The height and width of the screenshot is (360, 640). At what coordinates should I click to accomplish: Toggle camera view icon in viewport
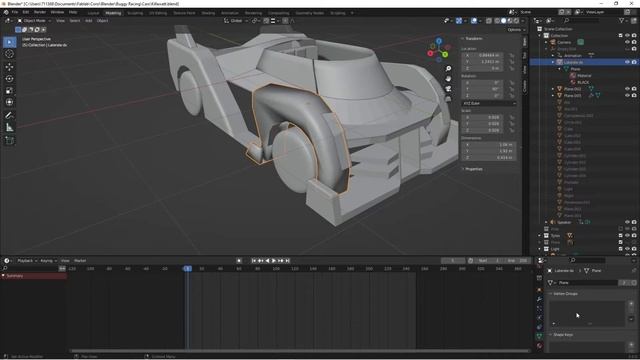[448, 88]
